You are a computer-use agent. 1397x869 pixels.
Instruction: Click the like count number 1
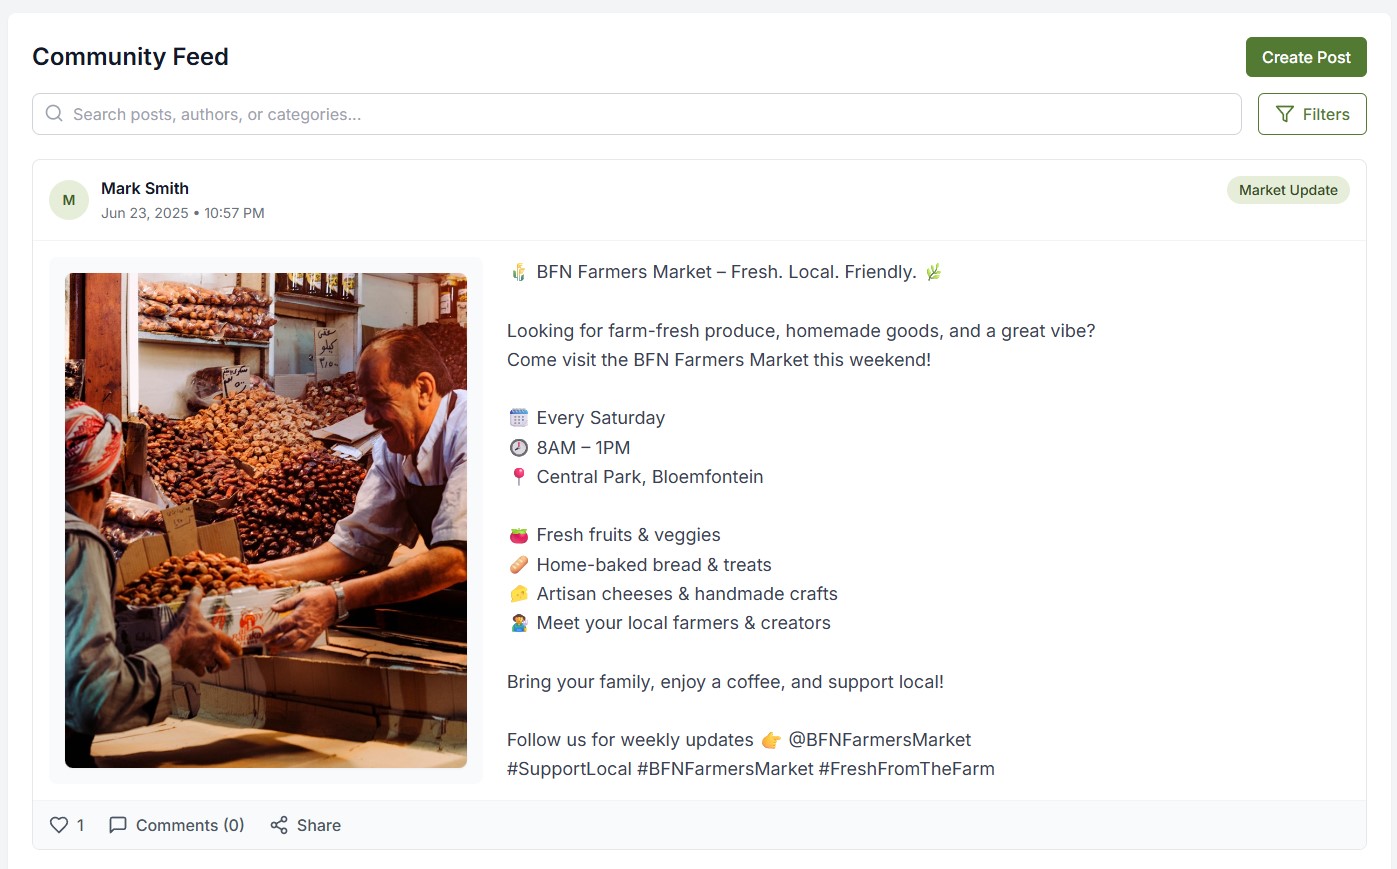point(80,824)
